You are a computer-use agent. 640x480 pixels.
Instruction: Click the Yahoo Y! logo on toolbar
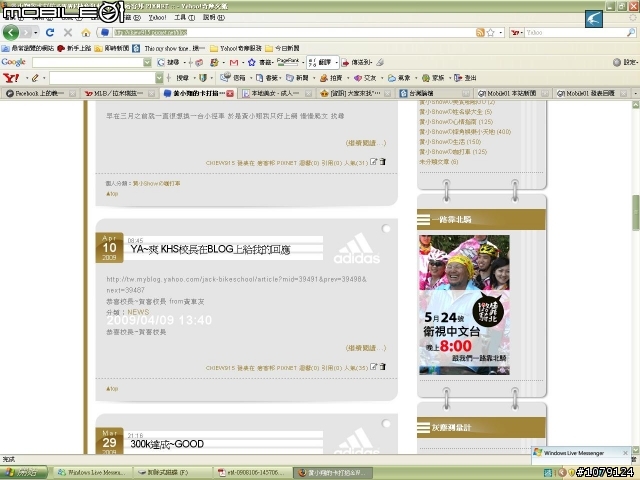click(x=11, y=78)
